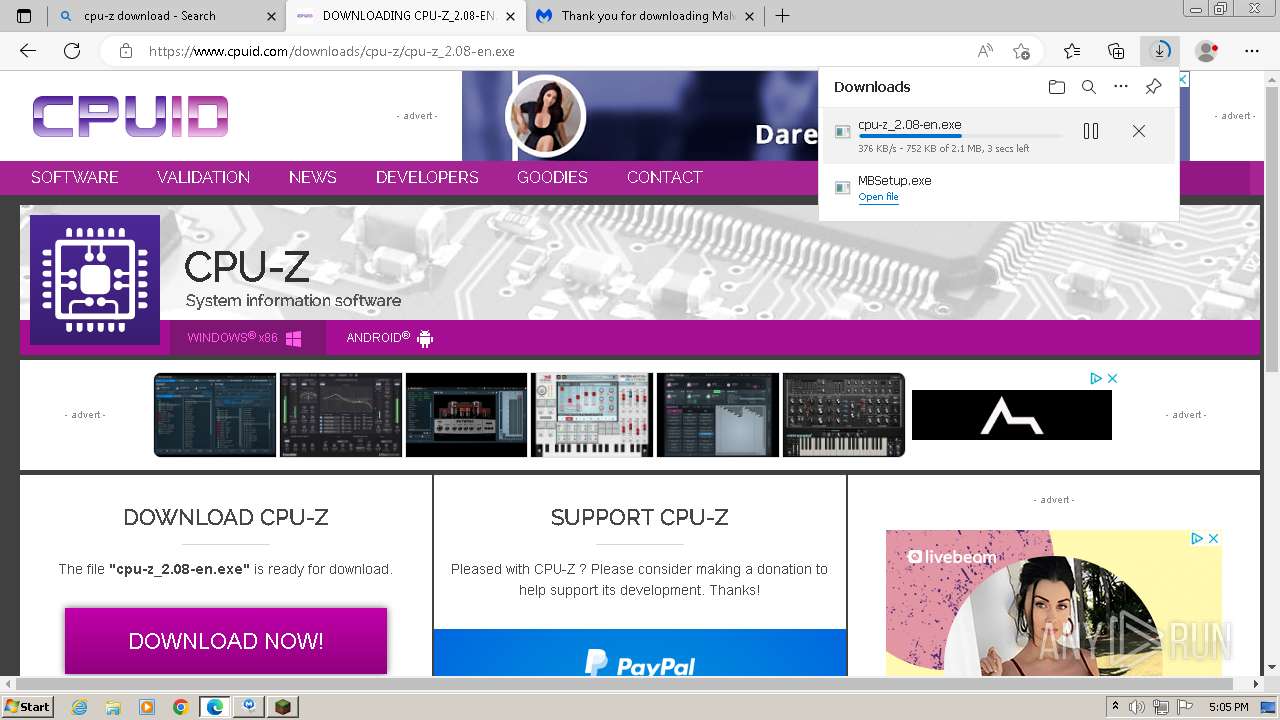1280x720 pixels.
Task: Click the top banner ad with woman portrait
Action: pyautogui.click(x=640, y=116)
